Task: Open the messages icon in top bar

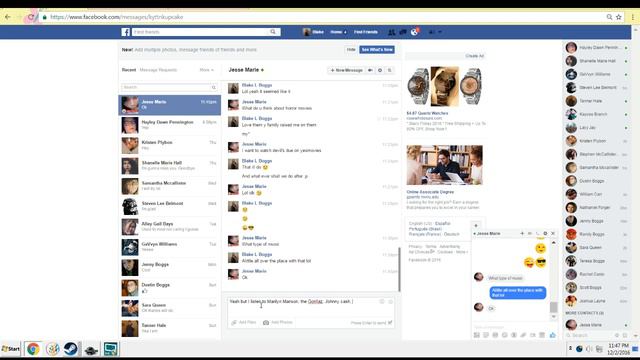Action: pos(402,32)
